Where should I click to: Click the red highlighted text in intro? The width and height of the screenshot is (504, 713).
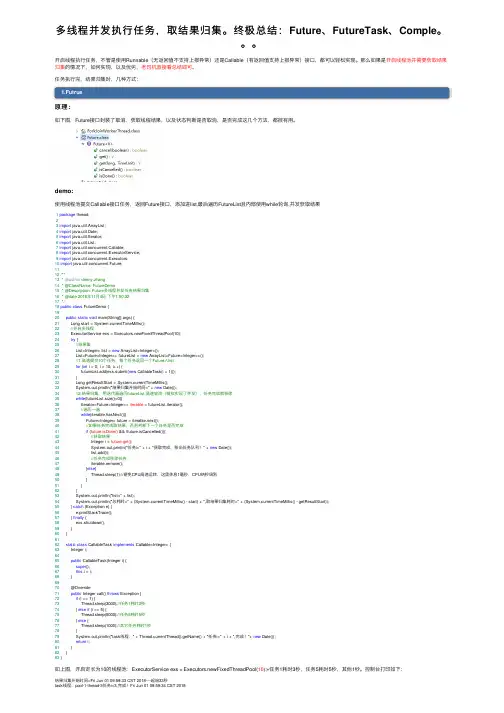417,60
